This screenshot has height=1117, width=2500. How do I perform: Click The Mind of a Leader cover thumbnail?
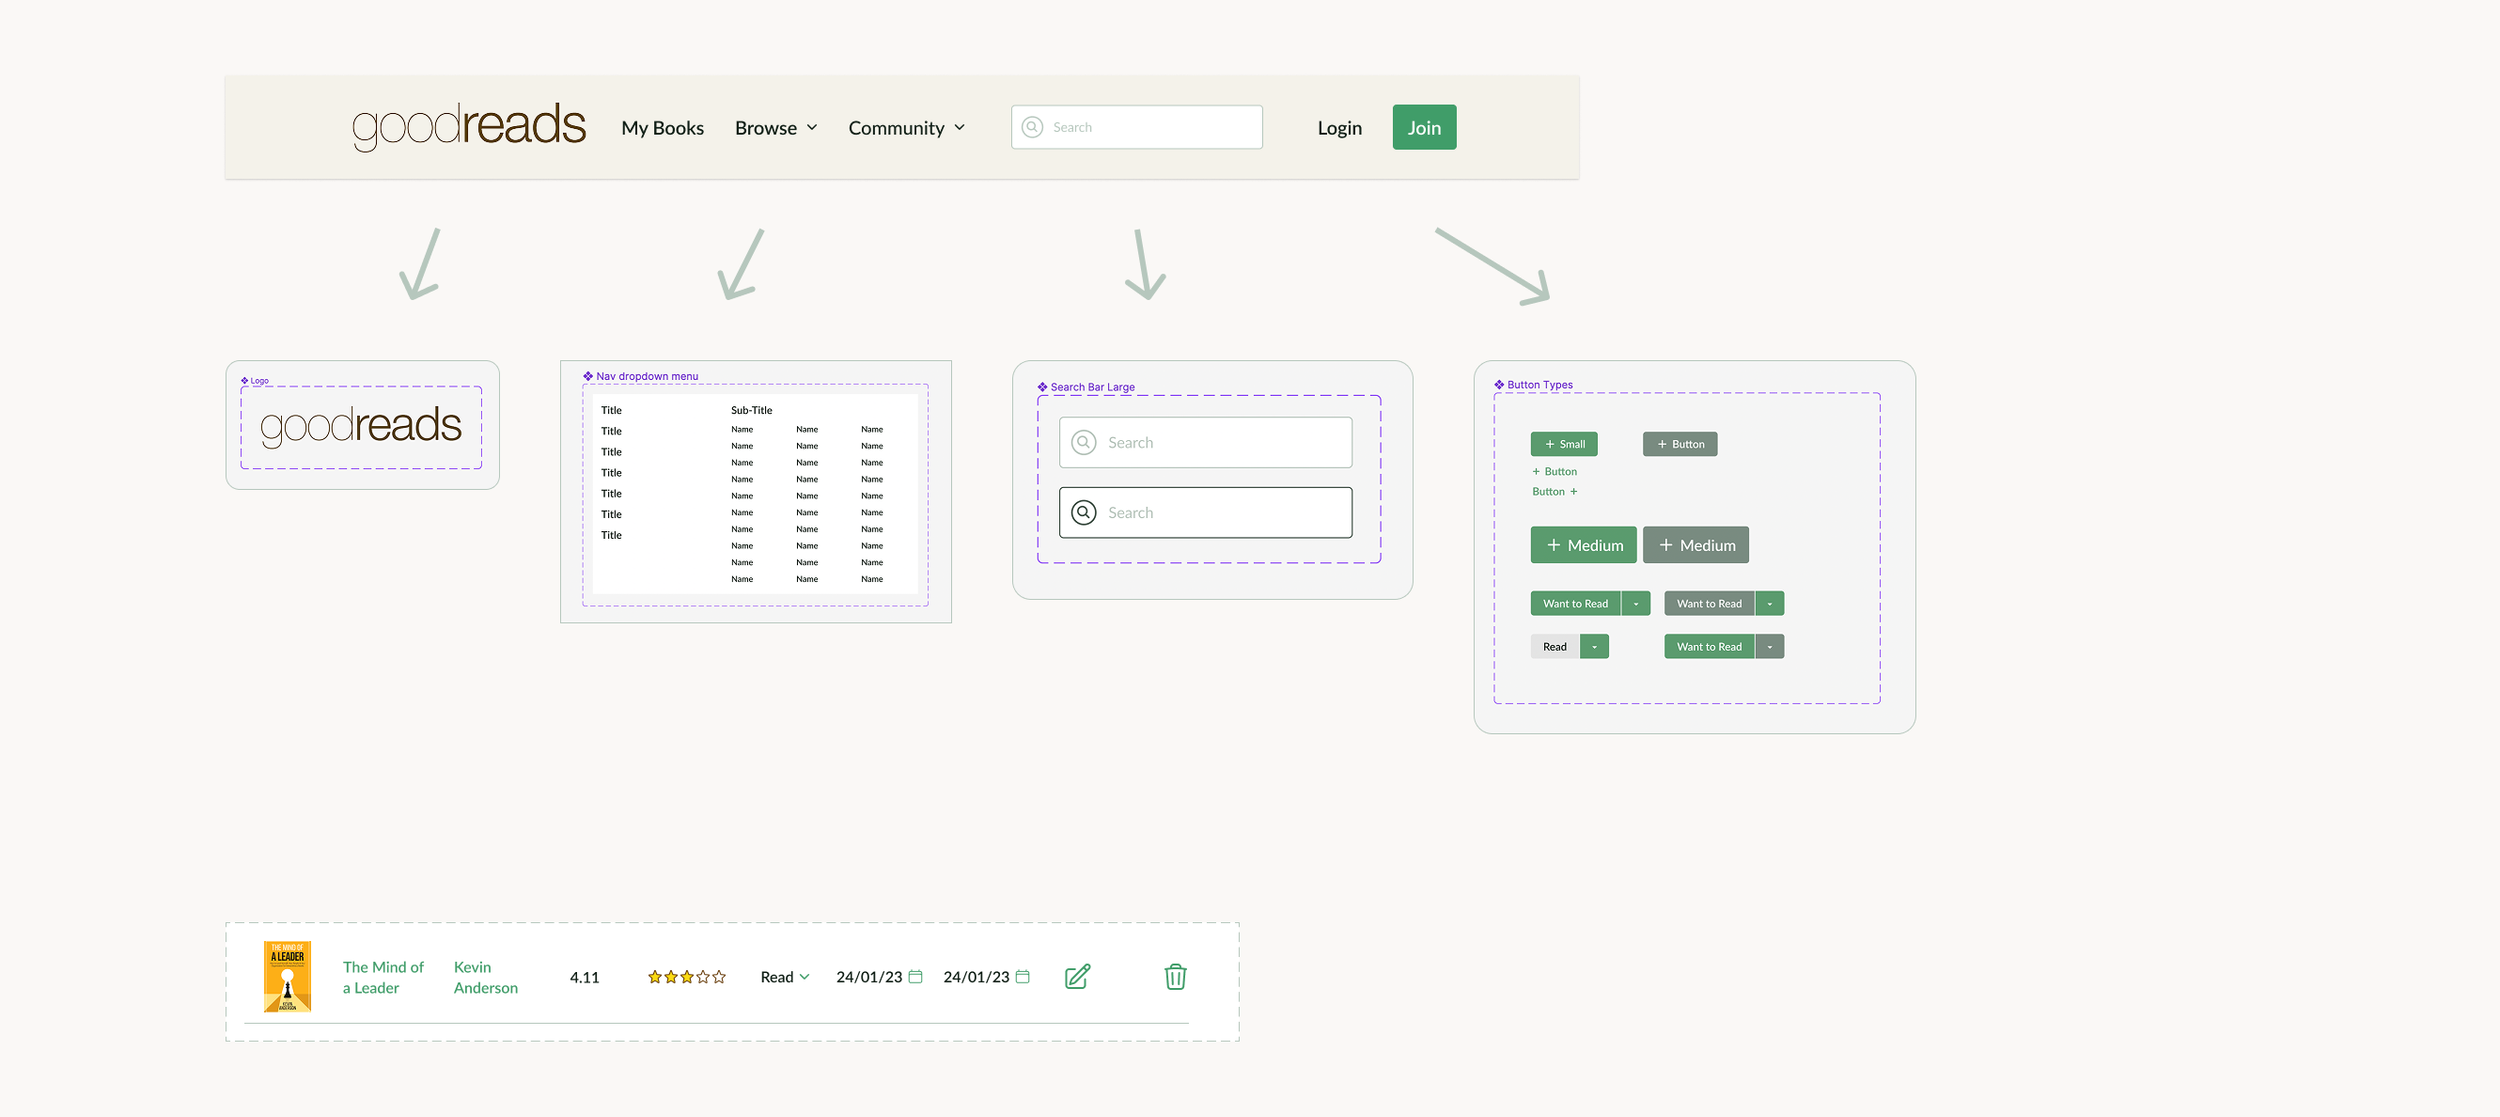click(x=287, y=977)
